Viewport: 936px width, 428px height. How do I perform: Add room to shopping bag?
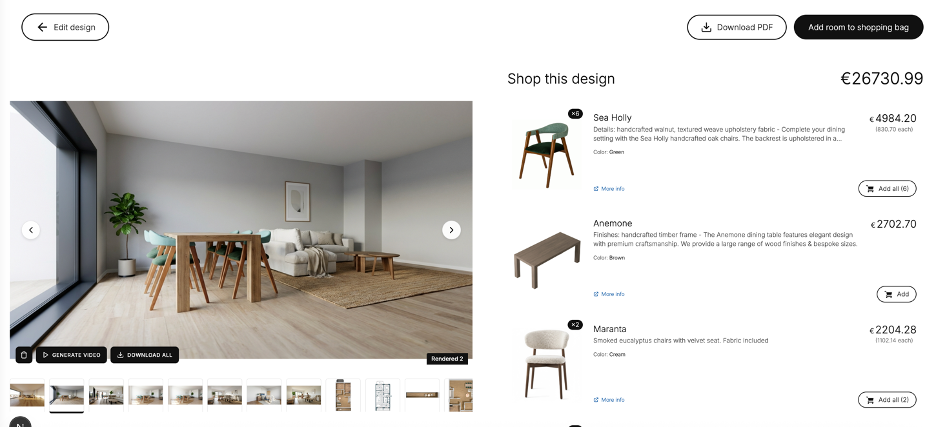(858, 27)
